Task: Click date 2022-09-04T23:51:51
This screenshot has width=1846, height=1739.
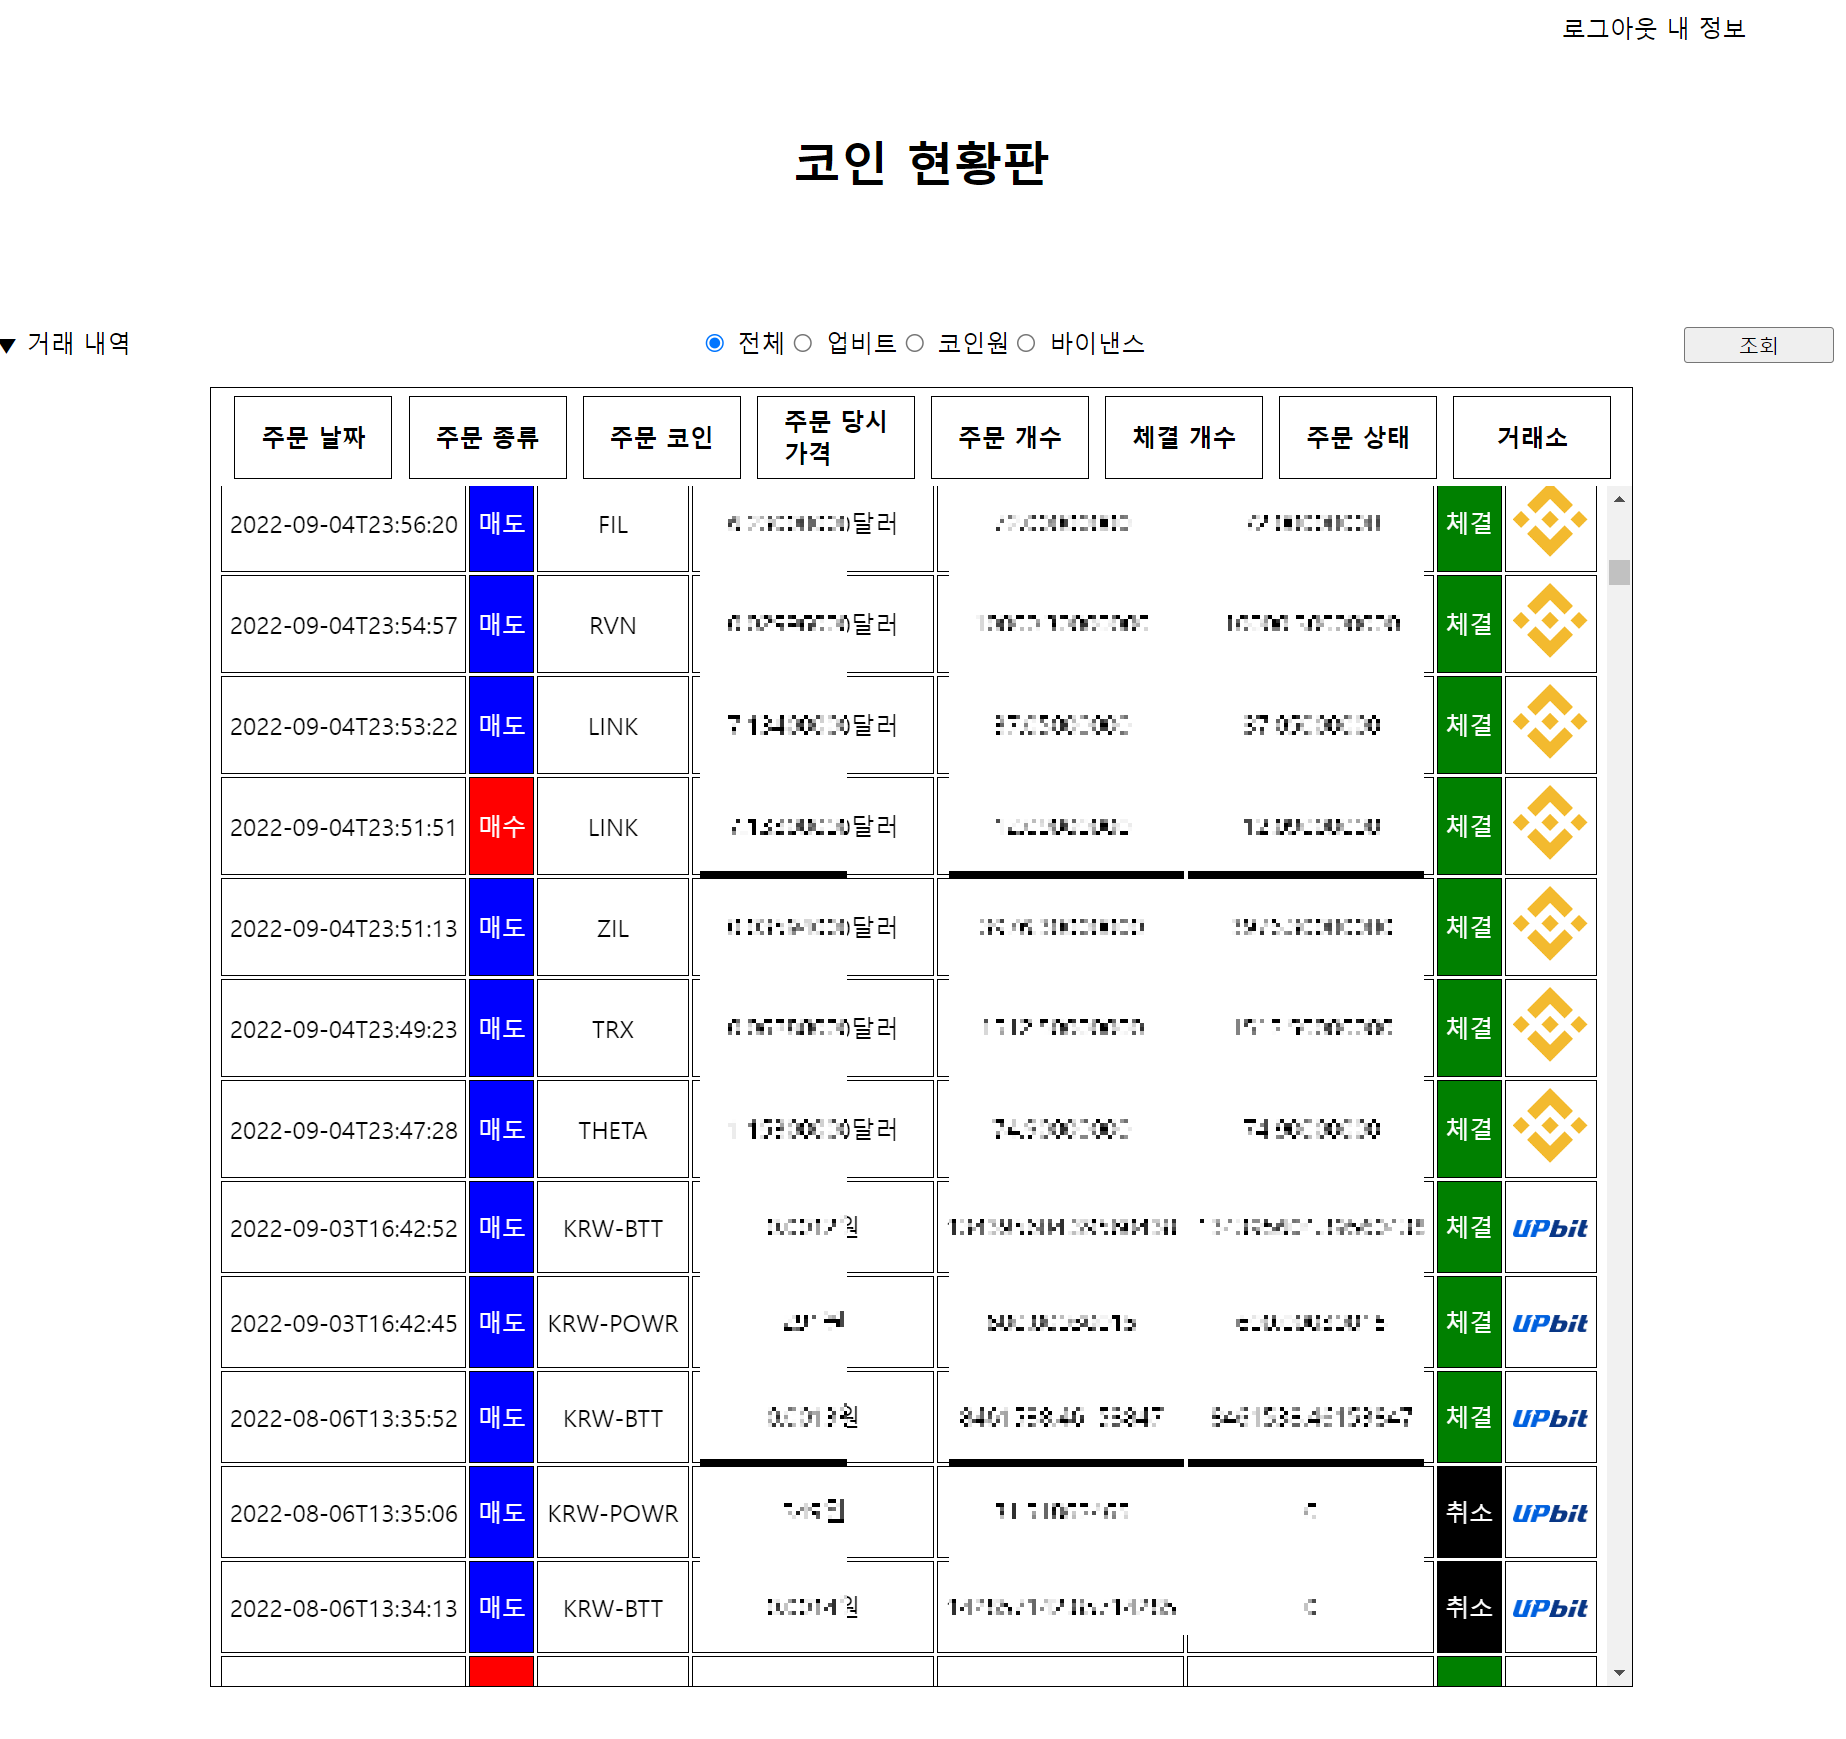Action: tap(343, 828)
